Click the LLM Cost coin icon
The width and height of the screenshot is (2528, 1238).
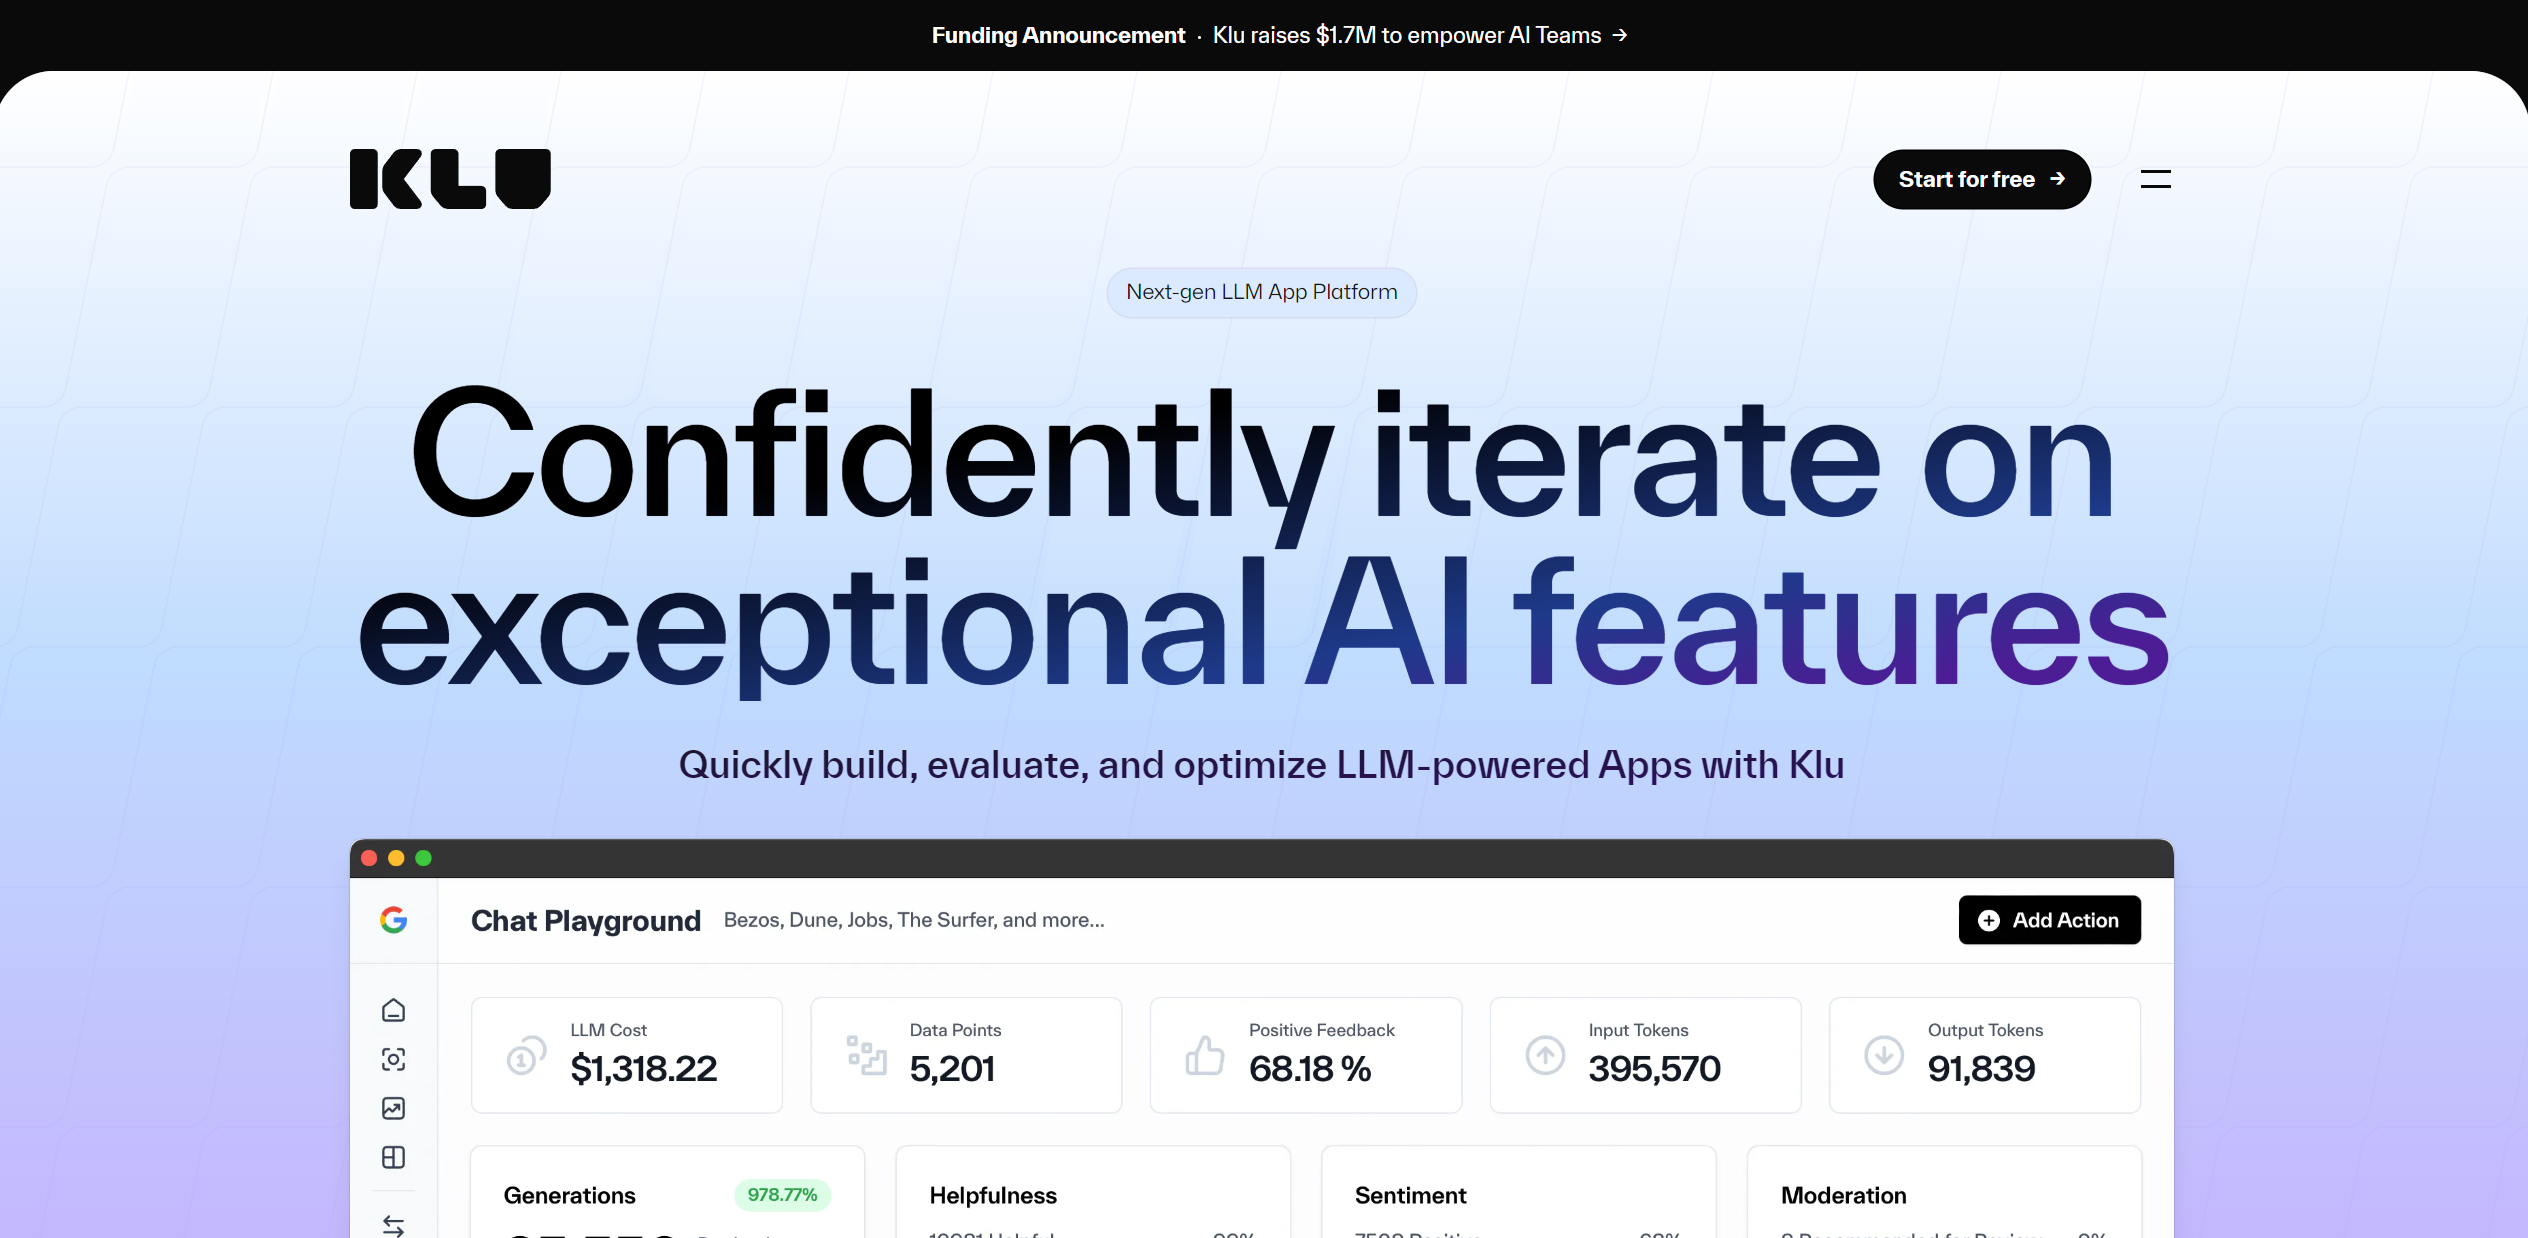(x=526, y=1055)
